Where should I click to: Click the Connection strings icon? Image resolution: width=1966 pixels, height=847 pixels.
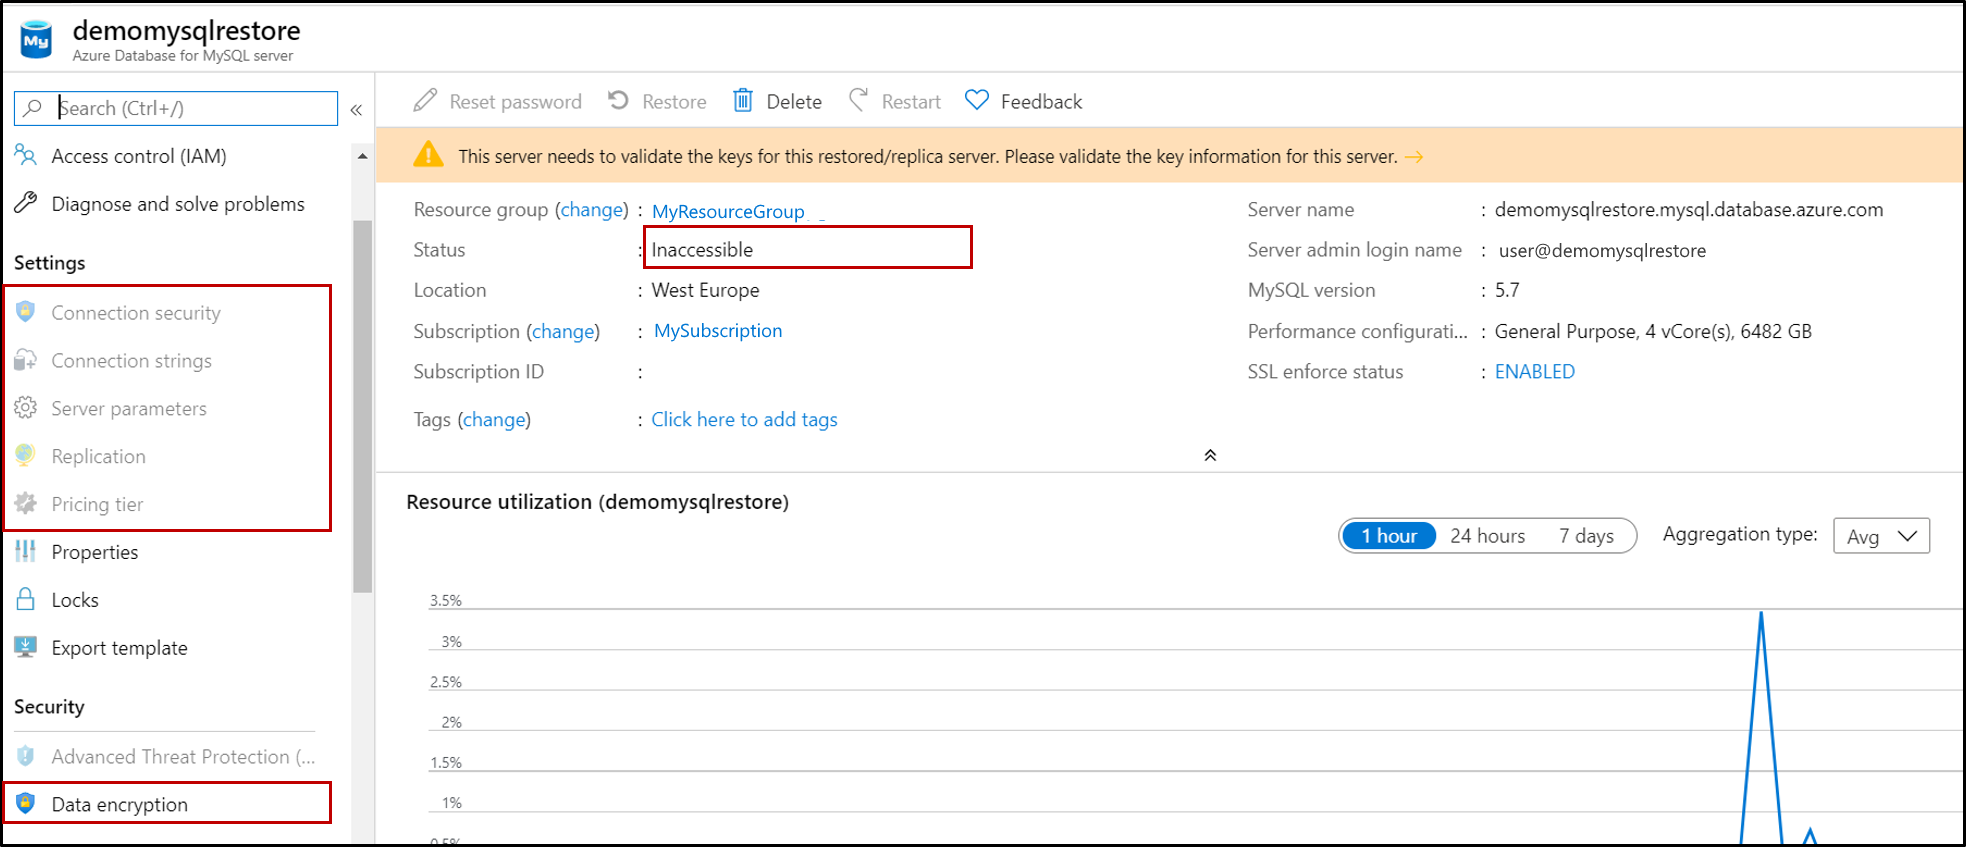pos(25,360)
